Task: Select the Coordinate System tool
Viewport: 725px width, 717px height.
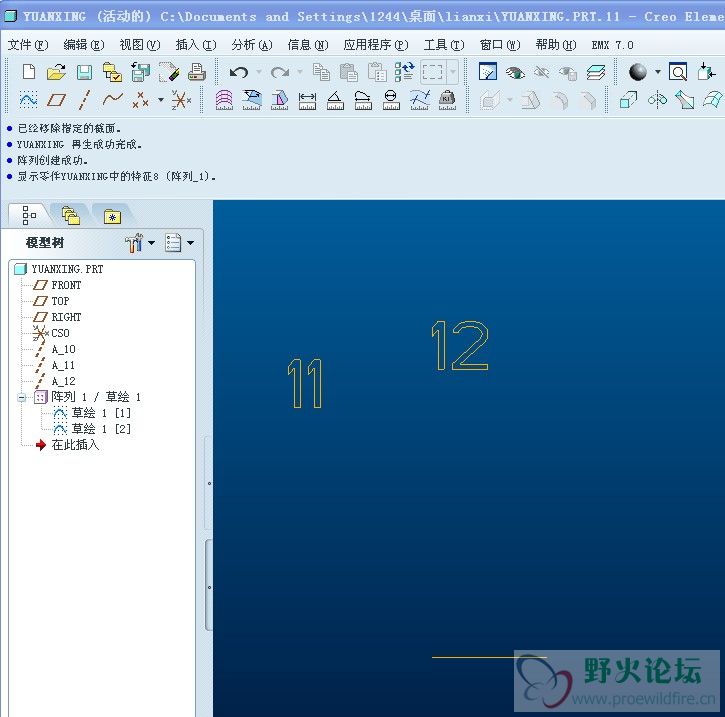Action: click(180, 100)
